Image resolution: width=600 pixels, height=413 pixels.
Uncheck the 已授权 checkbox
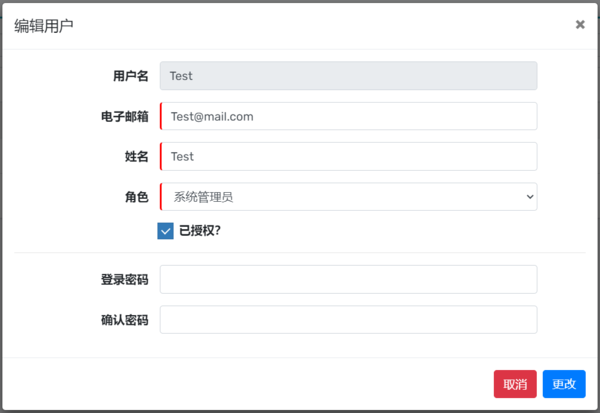click(x=166, y=231)
